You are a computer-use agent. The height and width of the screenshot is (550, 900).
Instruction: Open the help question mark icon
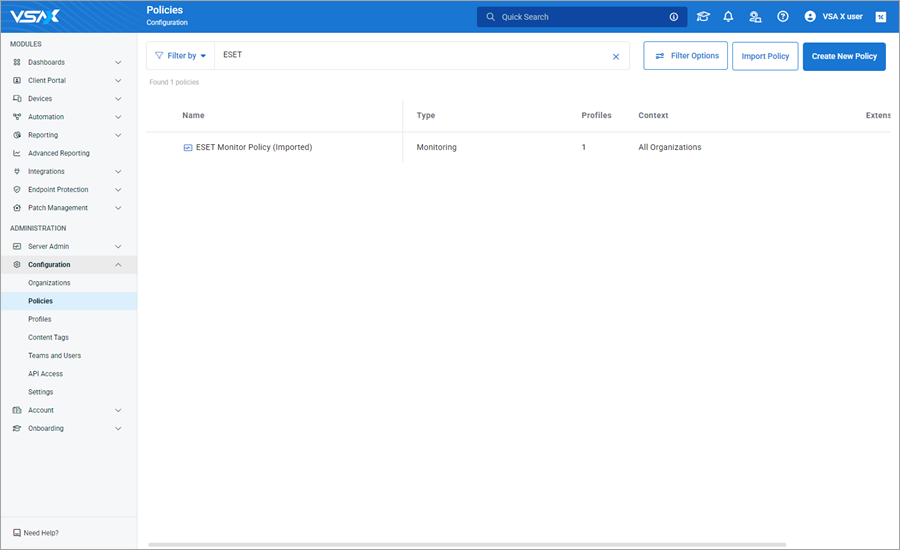[x=783, y=17]
